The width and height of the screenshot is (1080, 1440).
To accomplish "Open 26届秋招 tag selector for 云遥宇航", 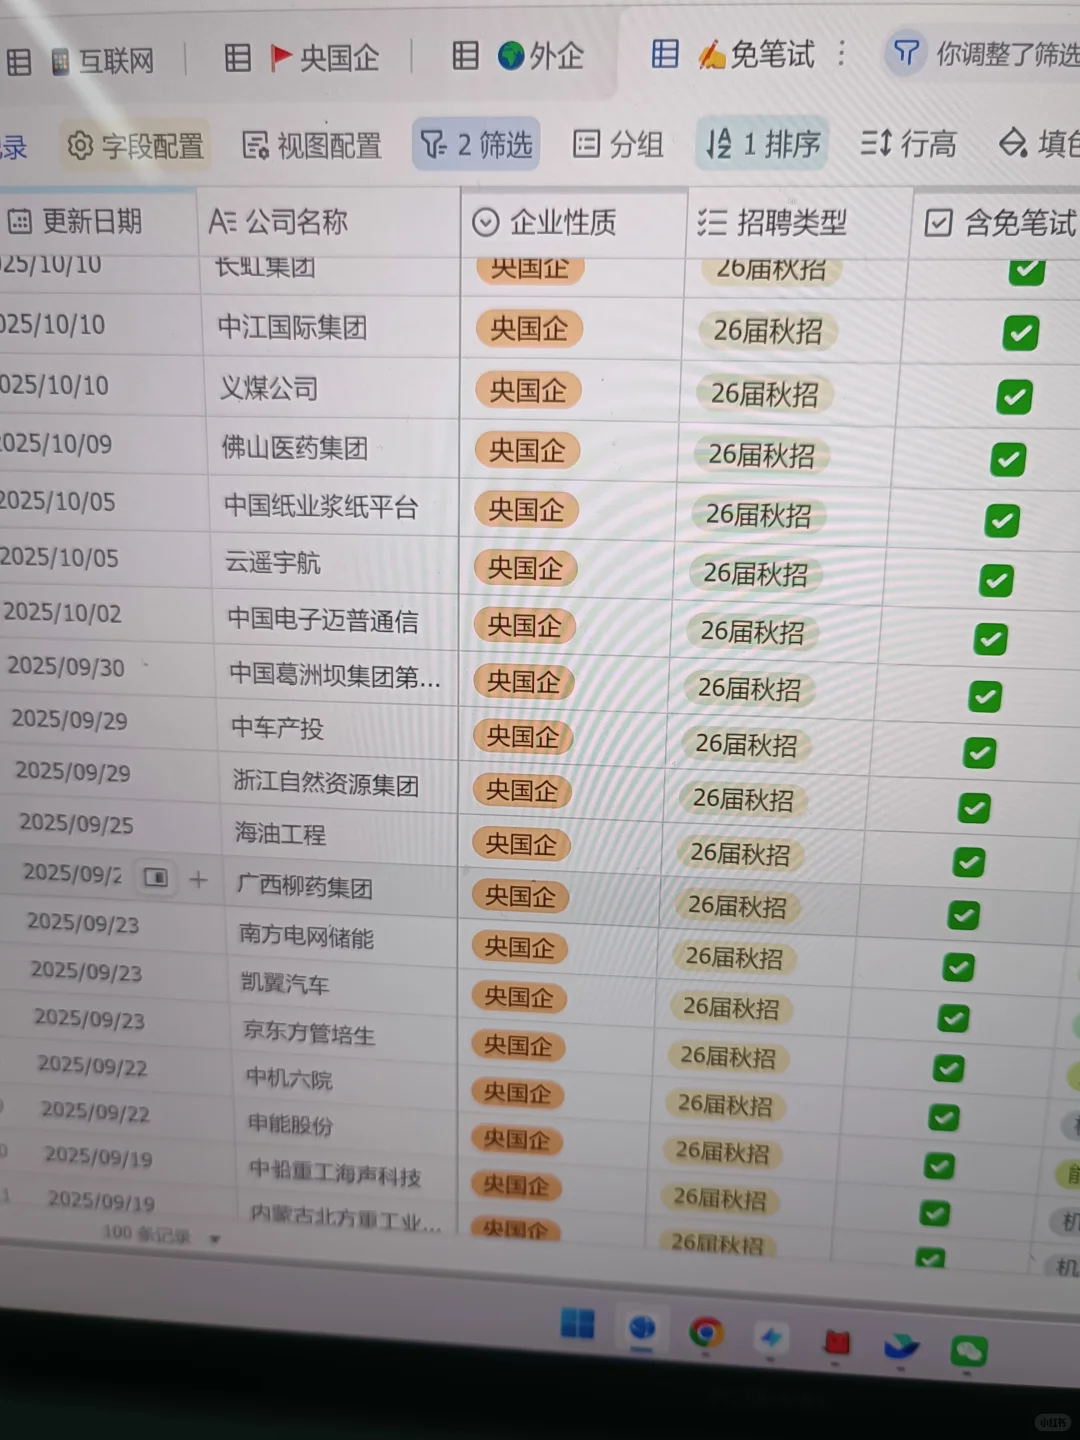I will tap(755, 574).
